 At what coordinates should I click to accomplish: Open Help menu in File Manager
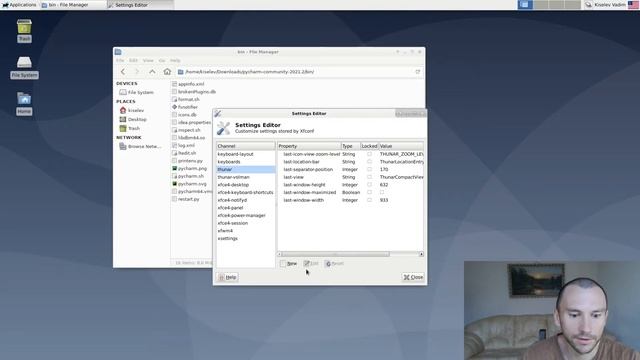176,60
